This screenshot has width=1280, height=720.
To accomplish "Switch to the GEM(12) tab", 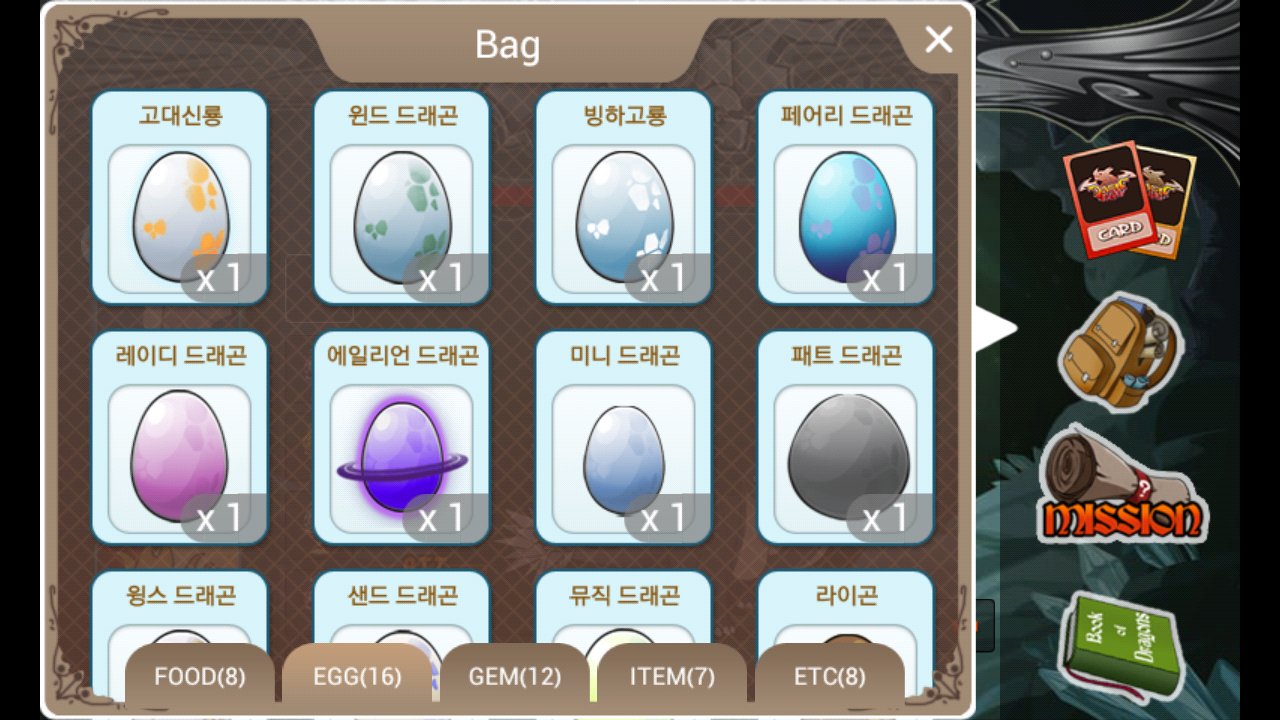I will coord(515,677).
